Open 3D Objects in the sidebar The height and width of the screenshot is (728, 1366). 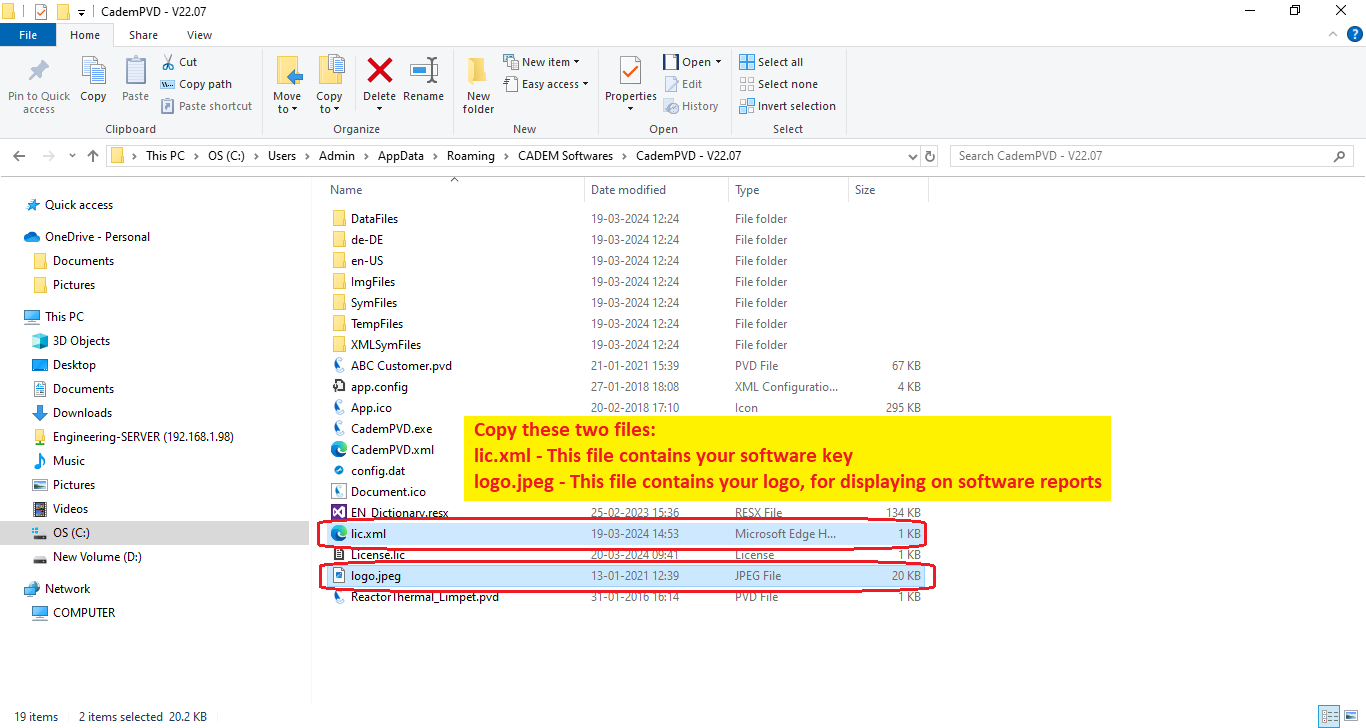81,341
